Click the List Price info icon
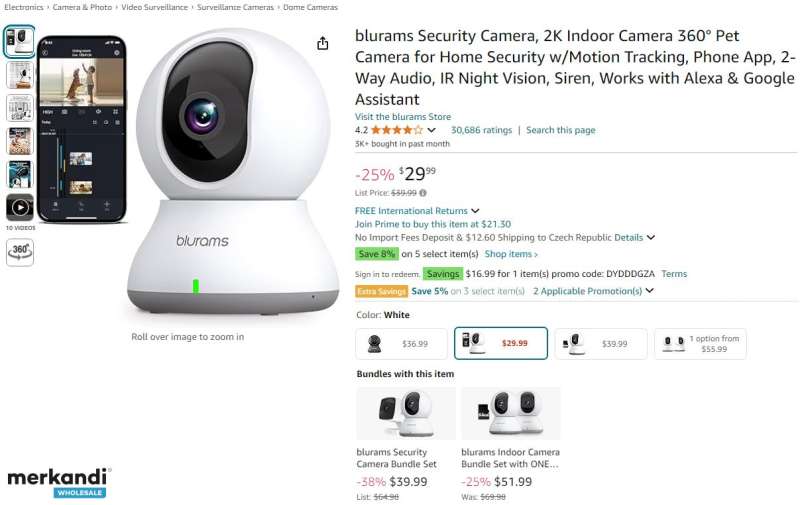 pyautogui.click(x=423, y=193)
